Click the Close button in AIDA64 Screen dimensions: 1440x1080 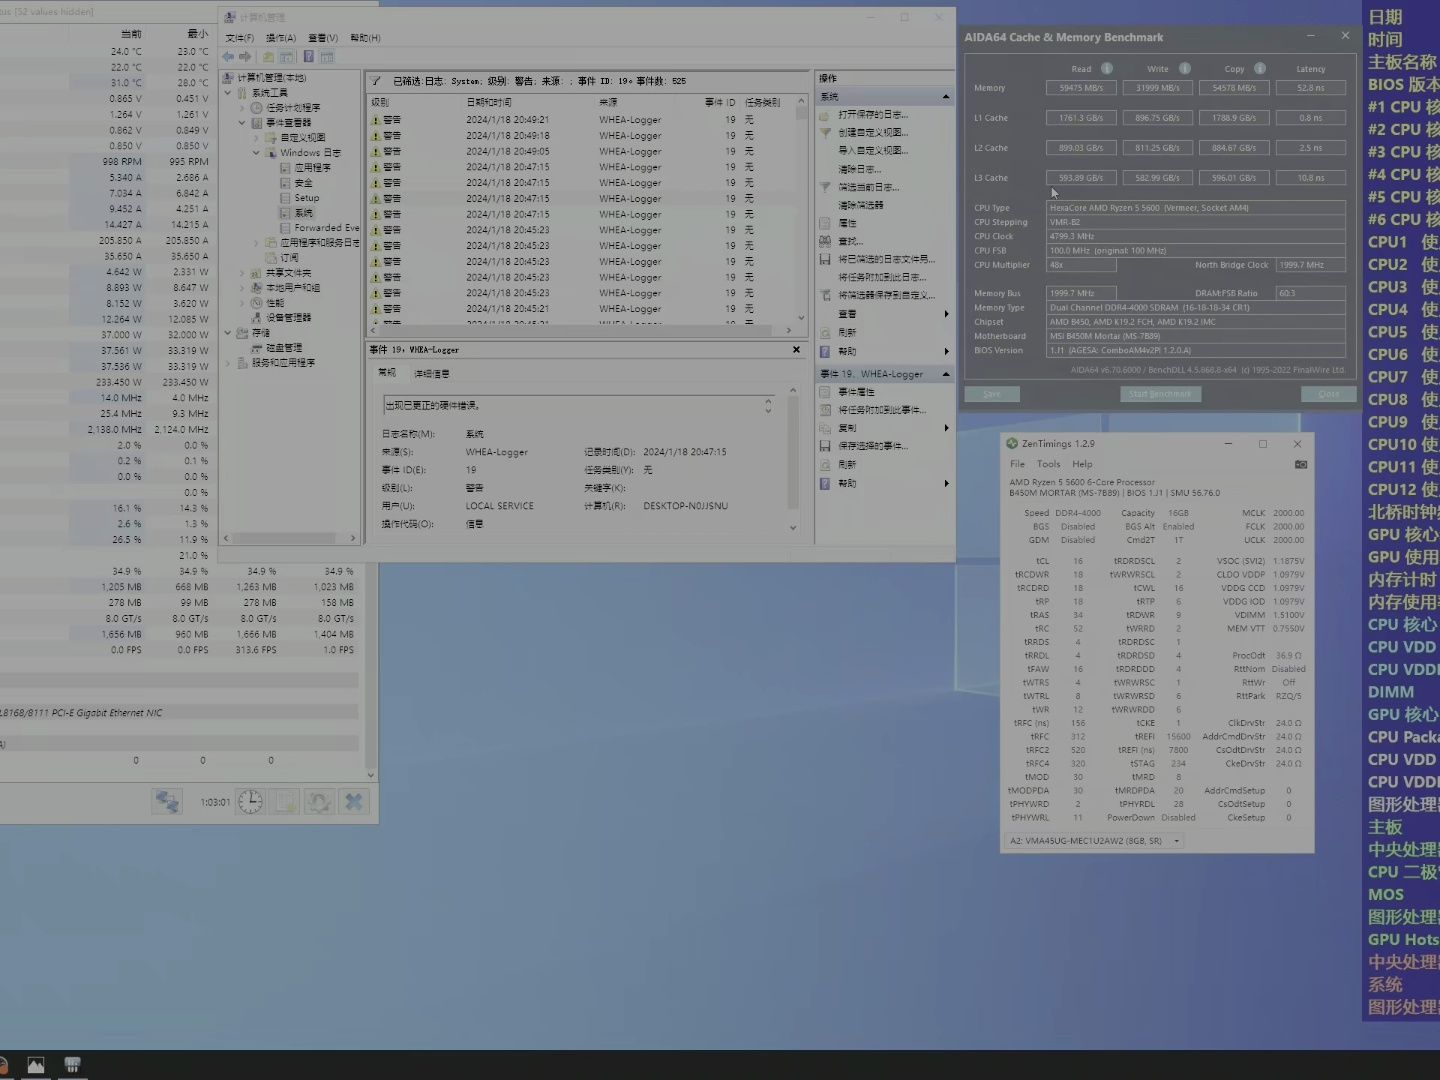pos(1328,394)
